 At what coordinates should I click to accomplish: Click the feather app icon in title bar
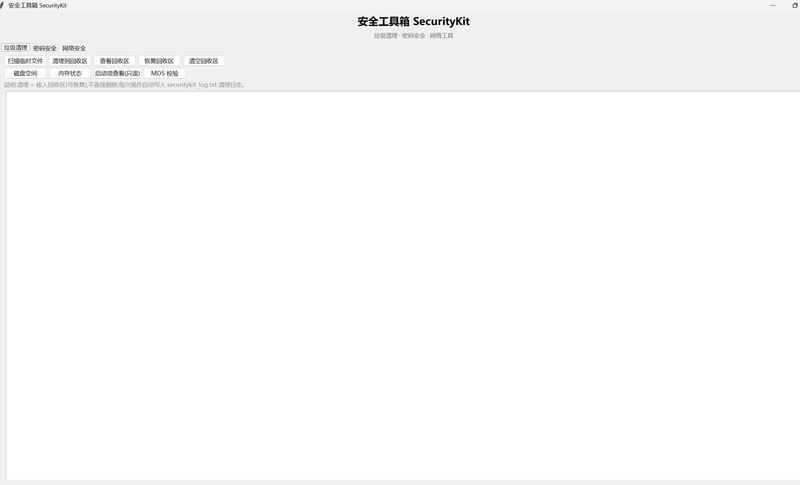(x=2, y=5)
